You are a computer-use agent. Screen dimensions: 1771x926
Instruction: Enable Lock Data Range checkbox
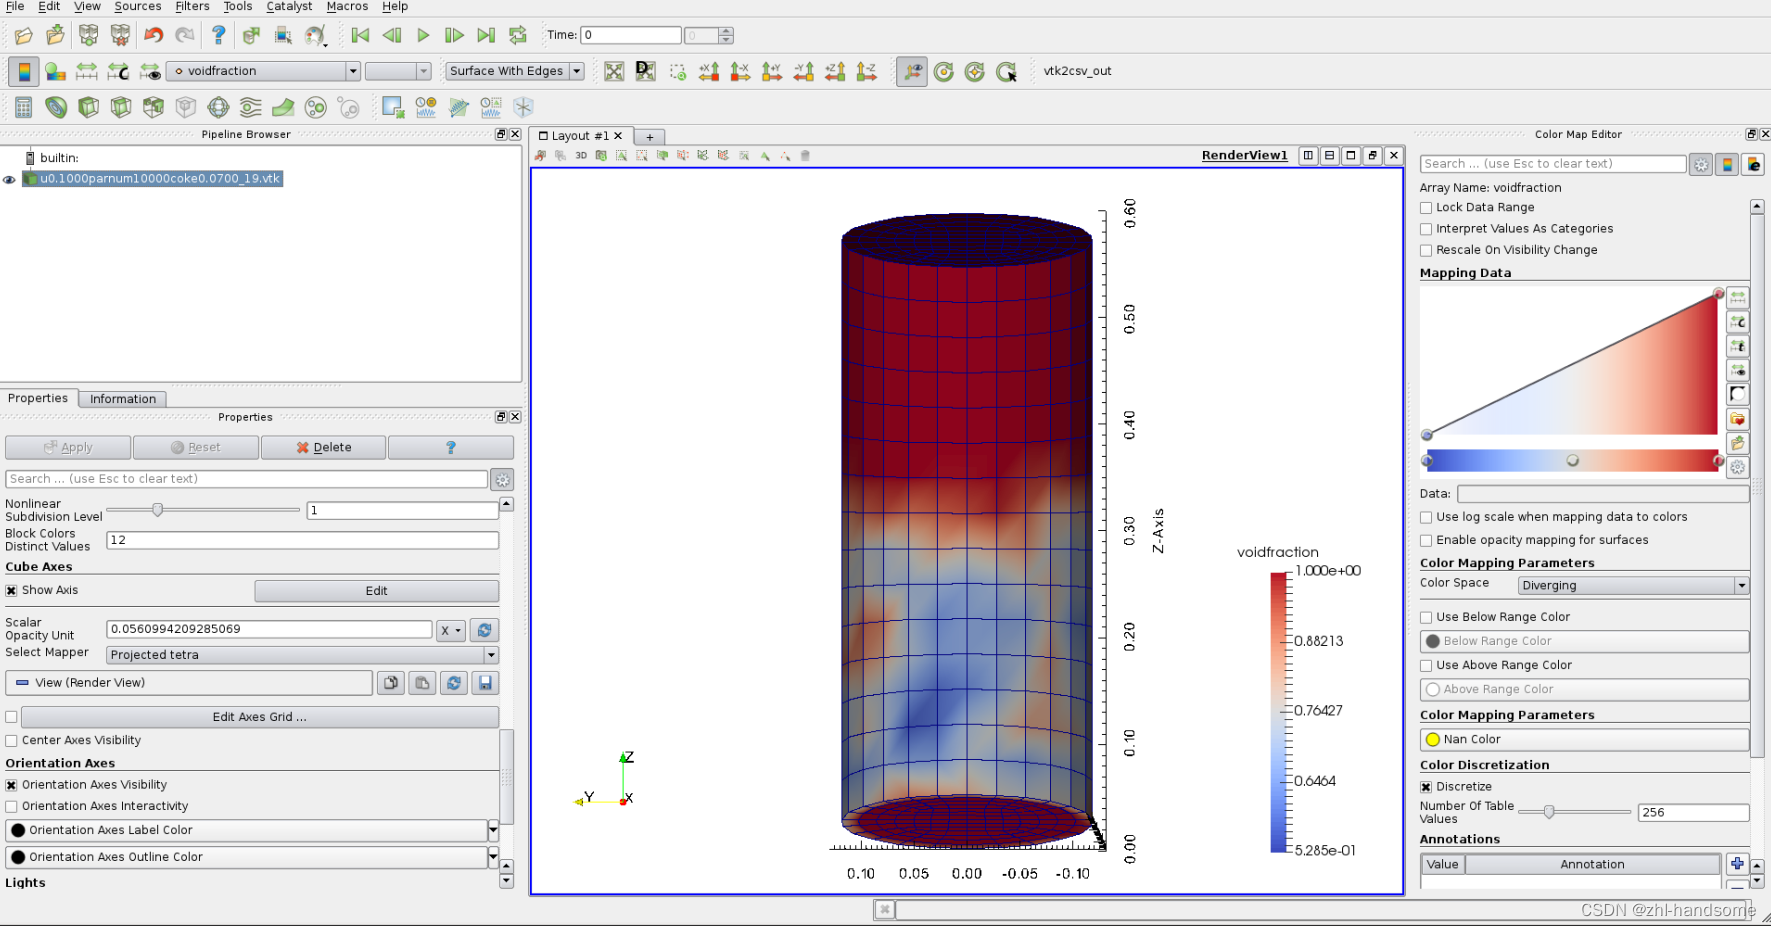point(1426,208)
